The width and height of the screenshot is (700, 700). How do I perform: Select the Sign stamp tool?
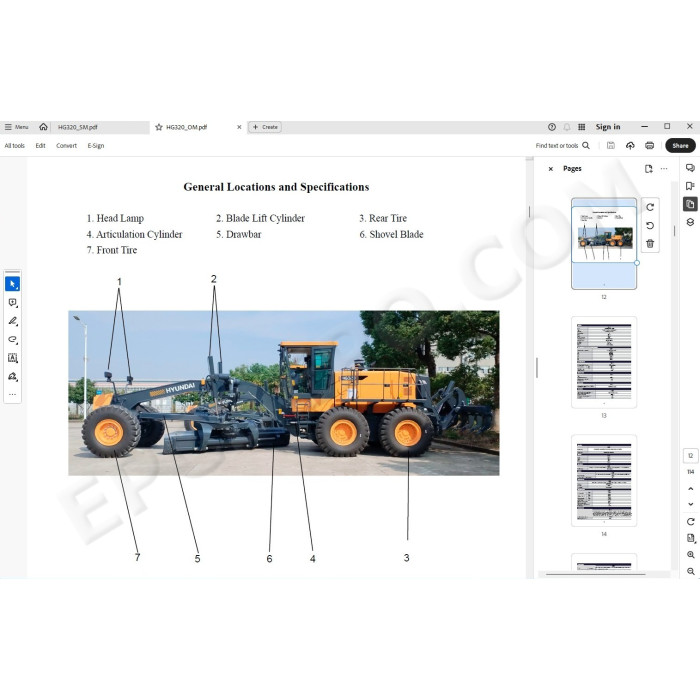coord(12,376)
